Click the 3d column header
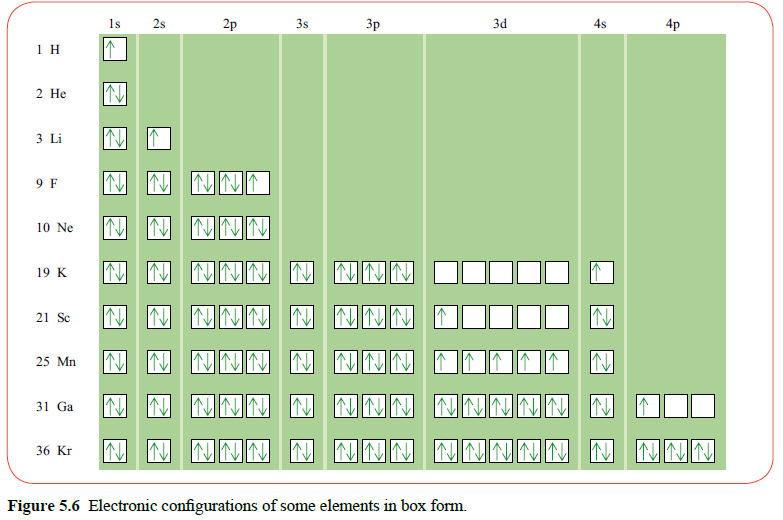Image resolution: width=783 pixels, height=520 pixels. (x=500, y=23)
